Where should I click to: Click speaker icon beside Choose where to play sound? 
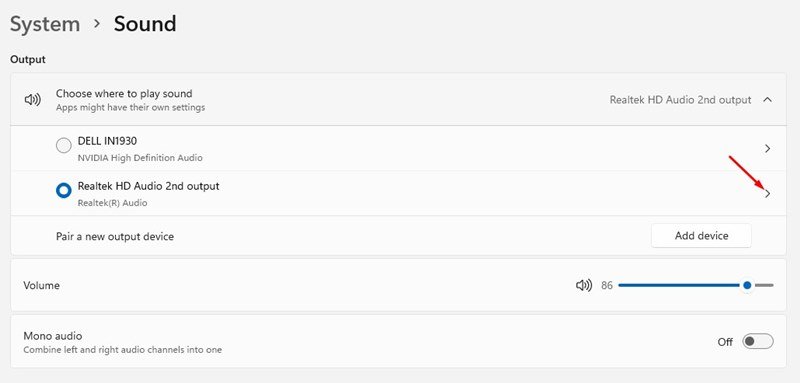(x=33, y=100)
